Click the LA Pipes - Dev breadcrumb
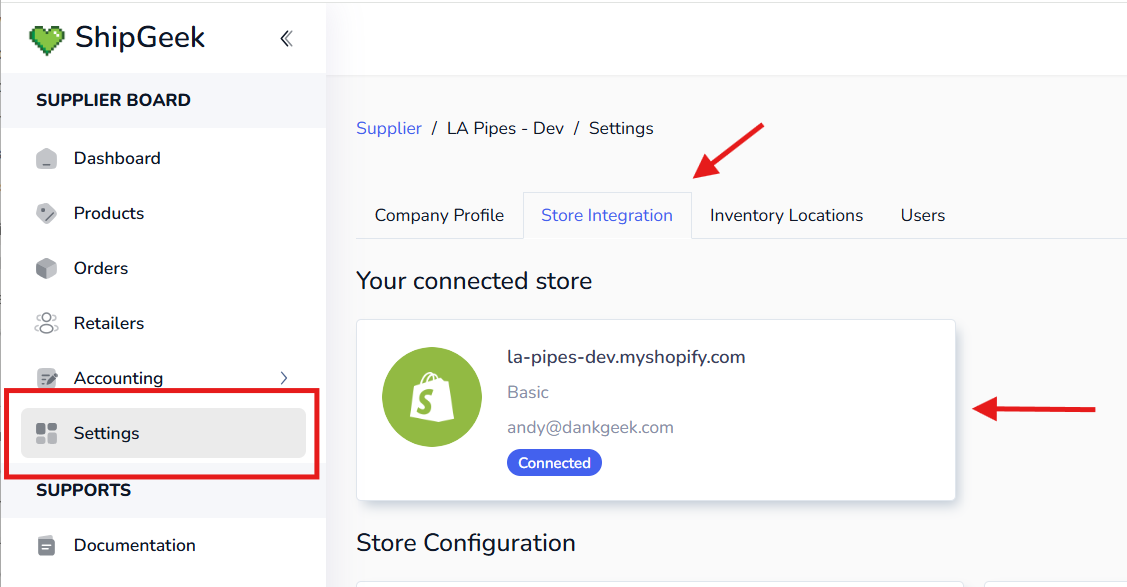 point(505,129)
